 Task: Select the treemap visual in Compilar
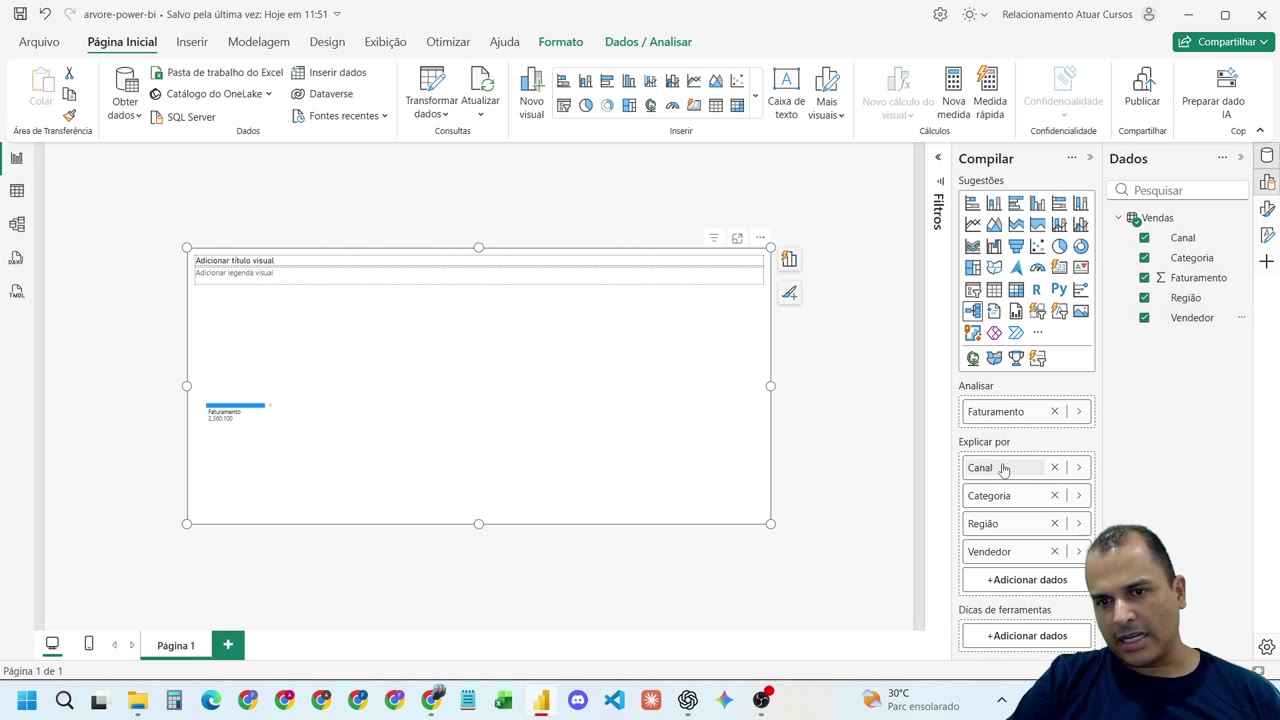click(x=973, y=268)
